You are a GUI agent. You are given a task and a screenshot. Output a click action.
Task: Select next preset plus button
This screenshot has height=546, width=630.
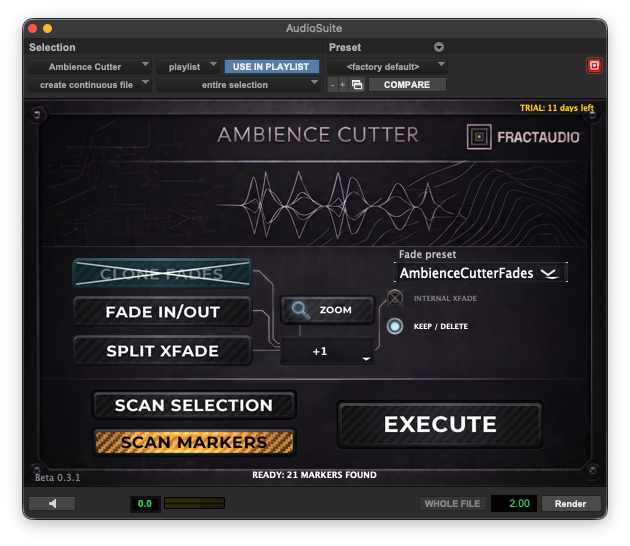point(342,85)
